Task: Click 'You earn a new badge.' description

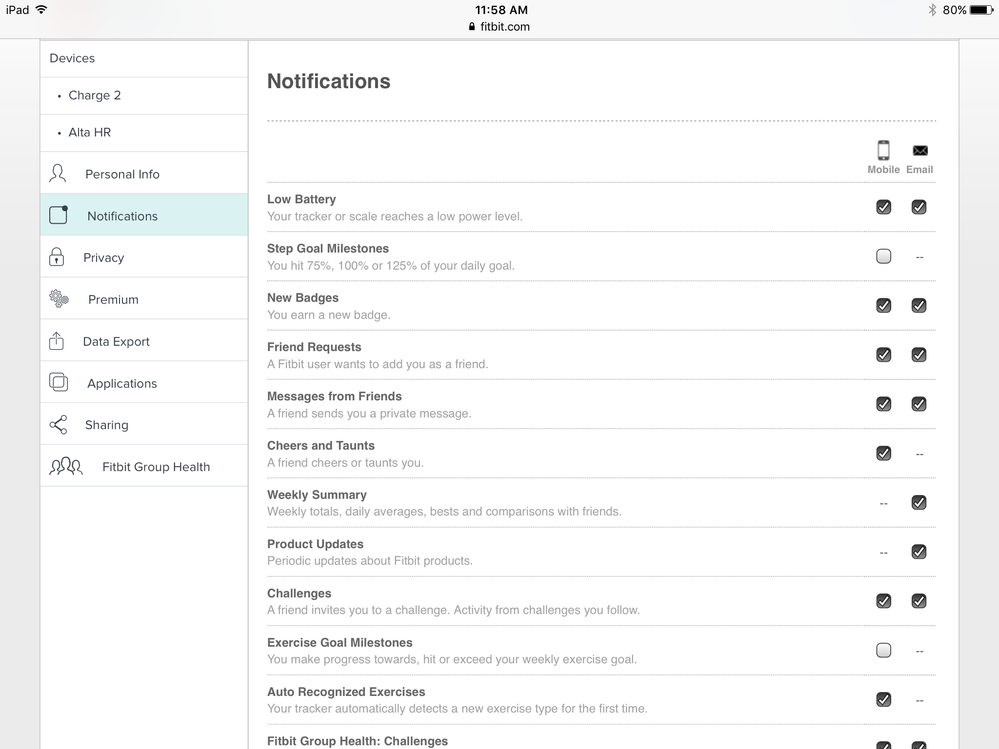Action: coord(329,315)
